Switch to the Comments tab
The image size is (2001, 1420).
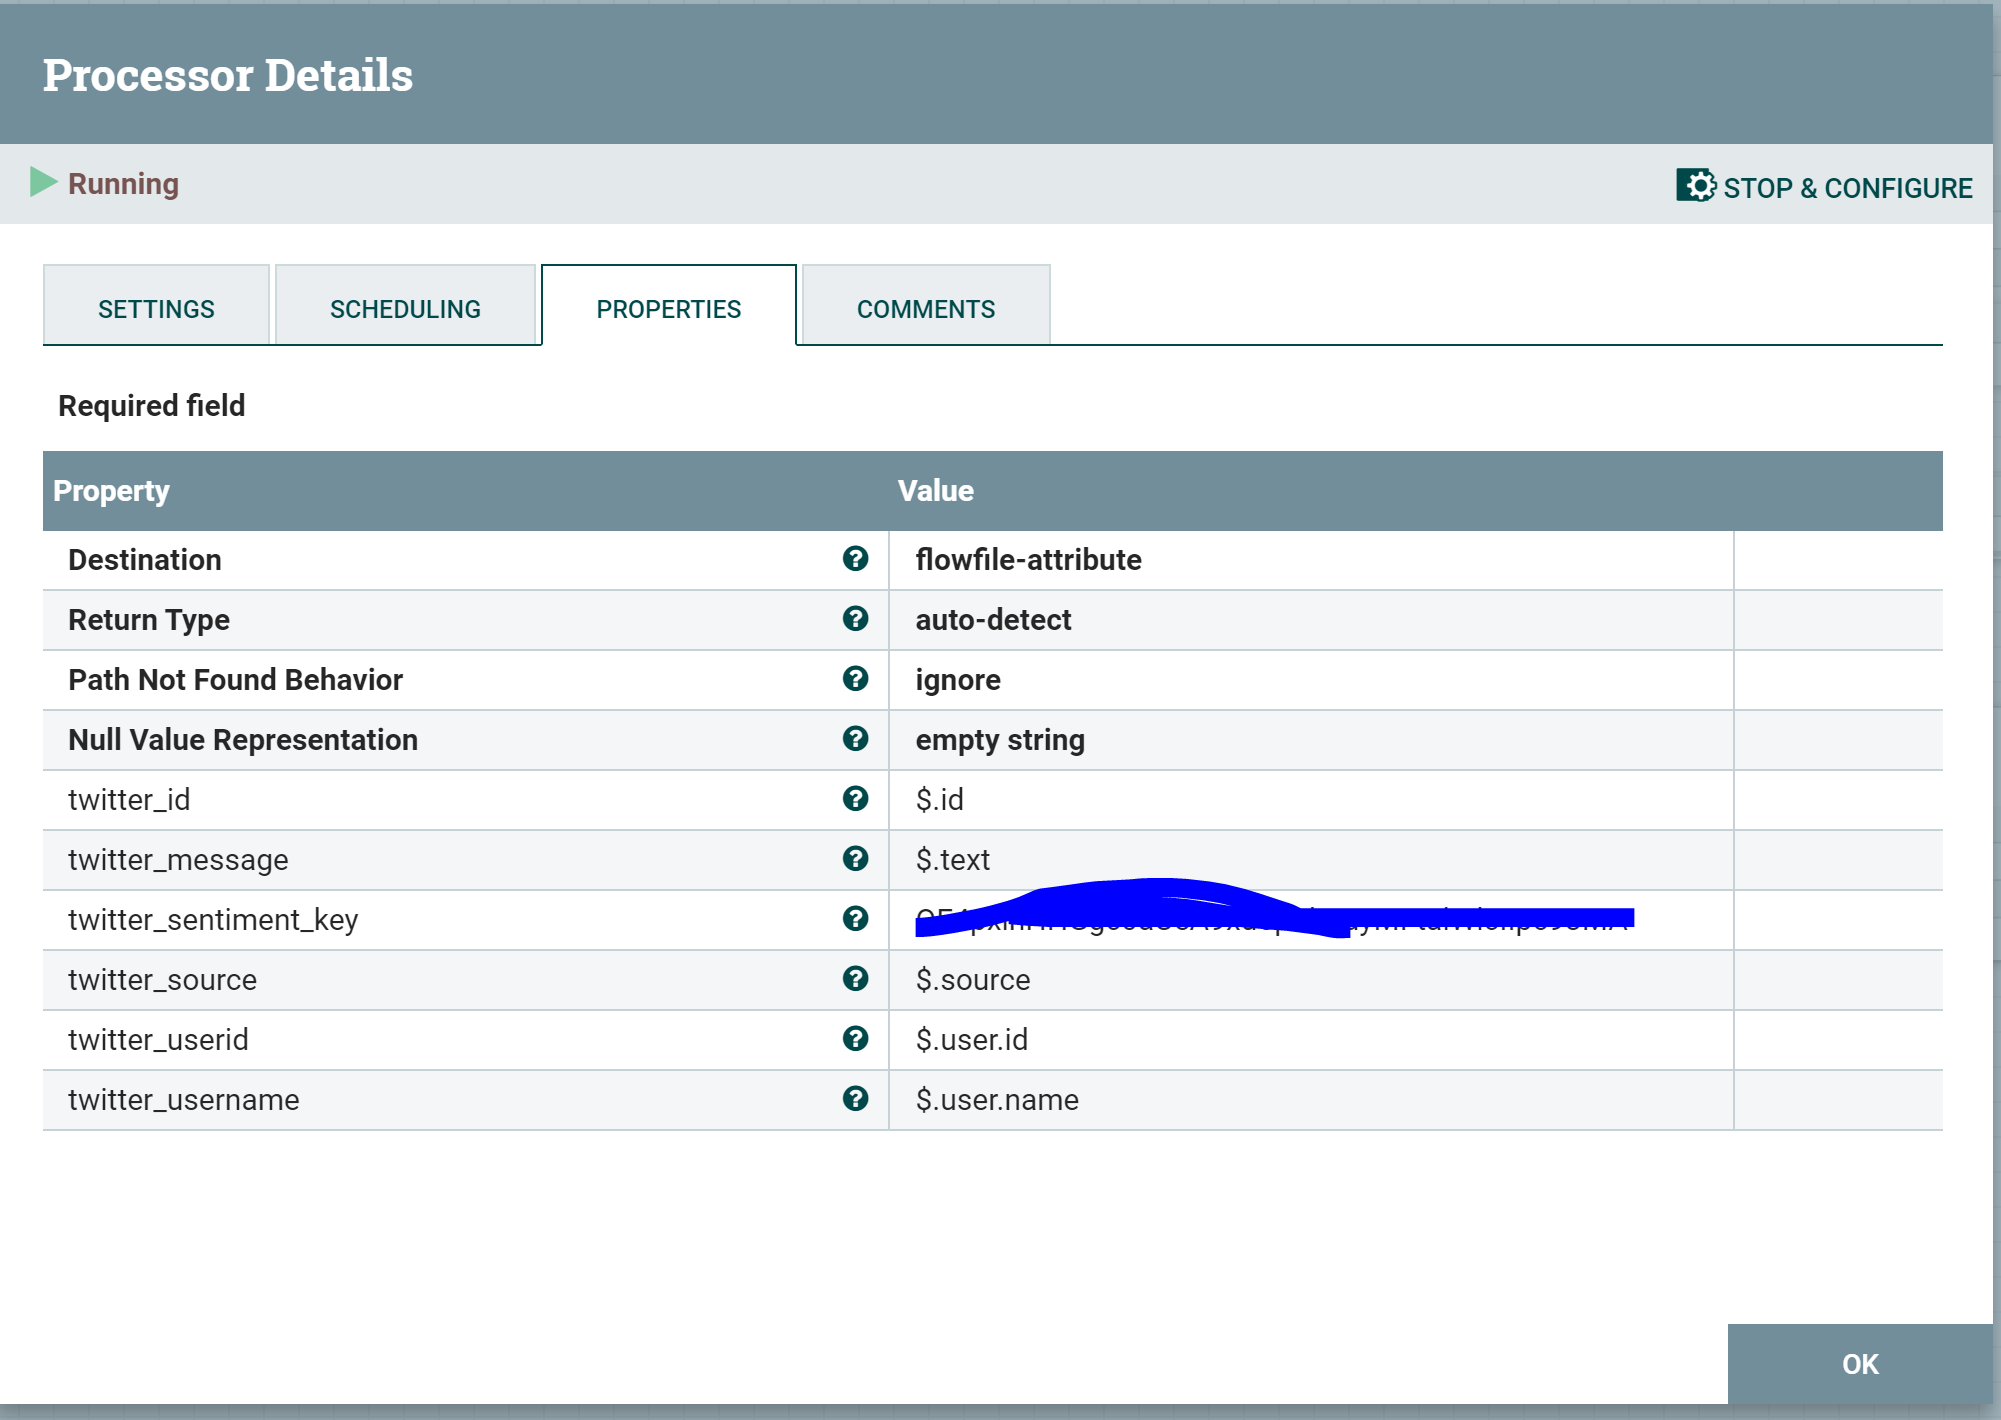point(925,307)
